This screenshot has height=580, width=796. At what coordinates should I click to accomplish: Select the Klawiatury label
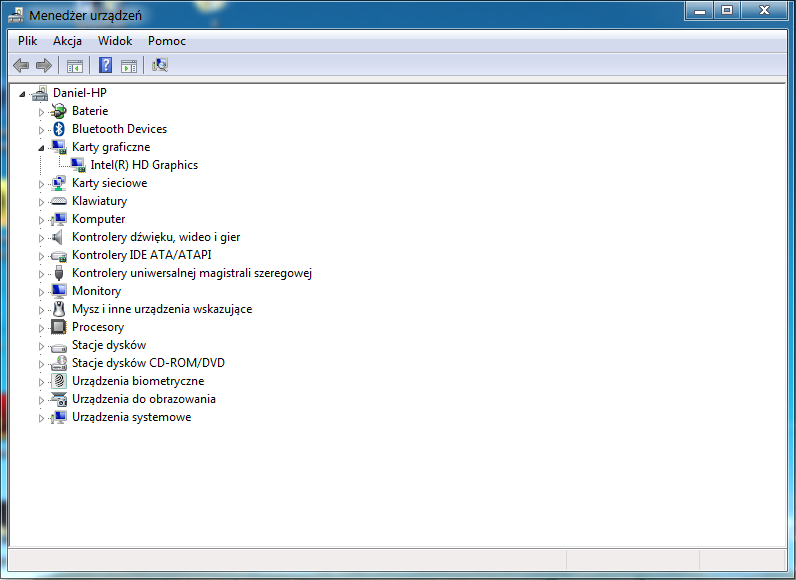[x=100, y=201]
